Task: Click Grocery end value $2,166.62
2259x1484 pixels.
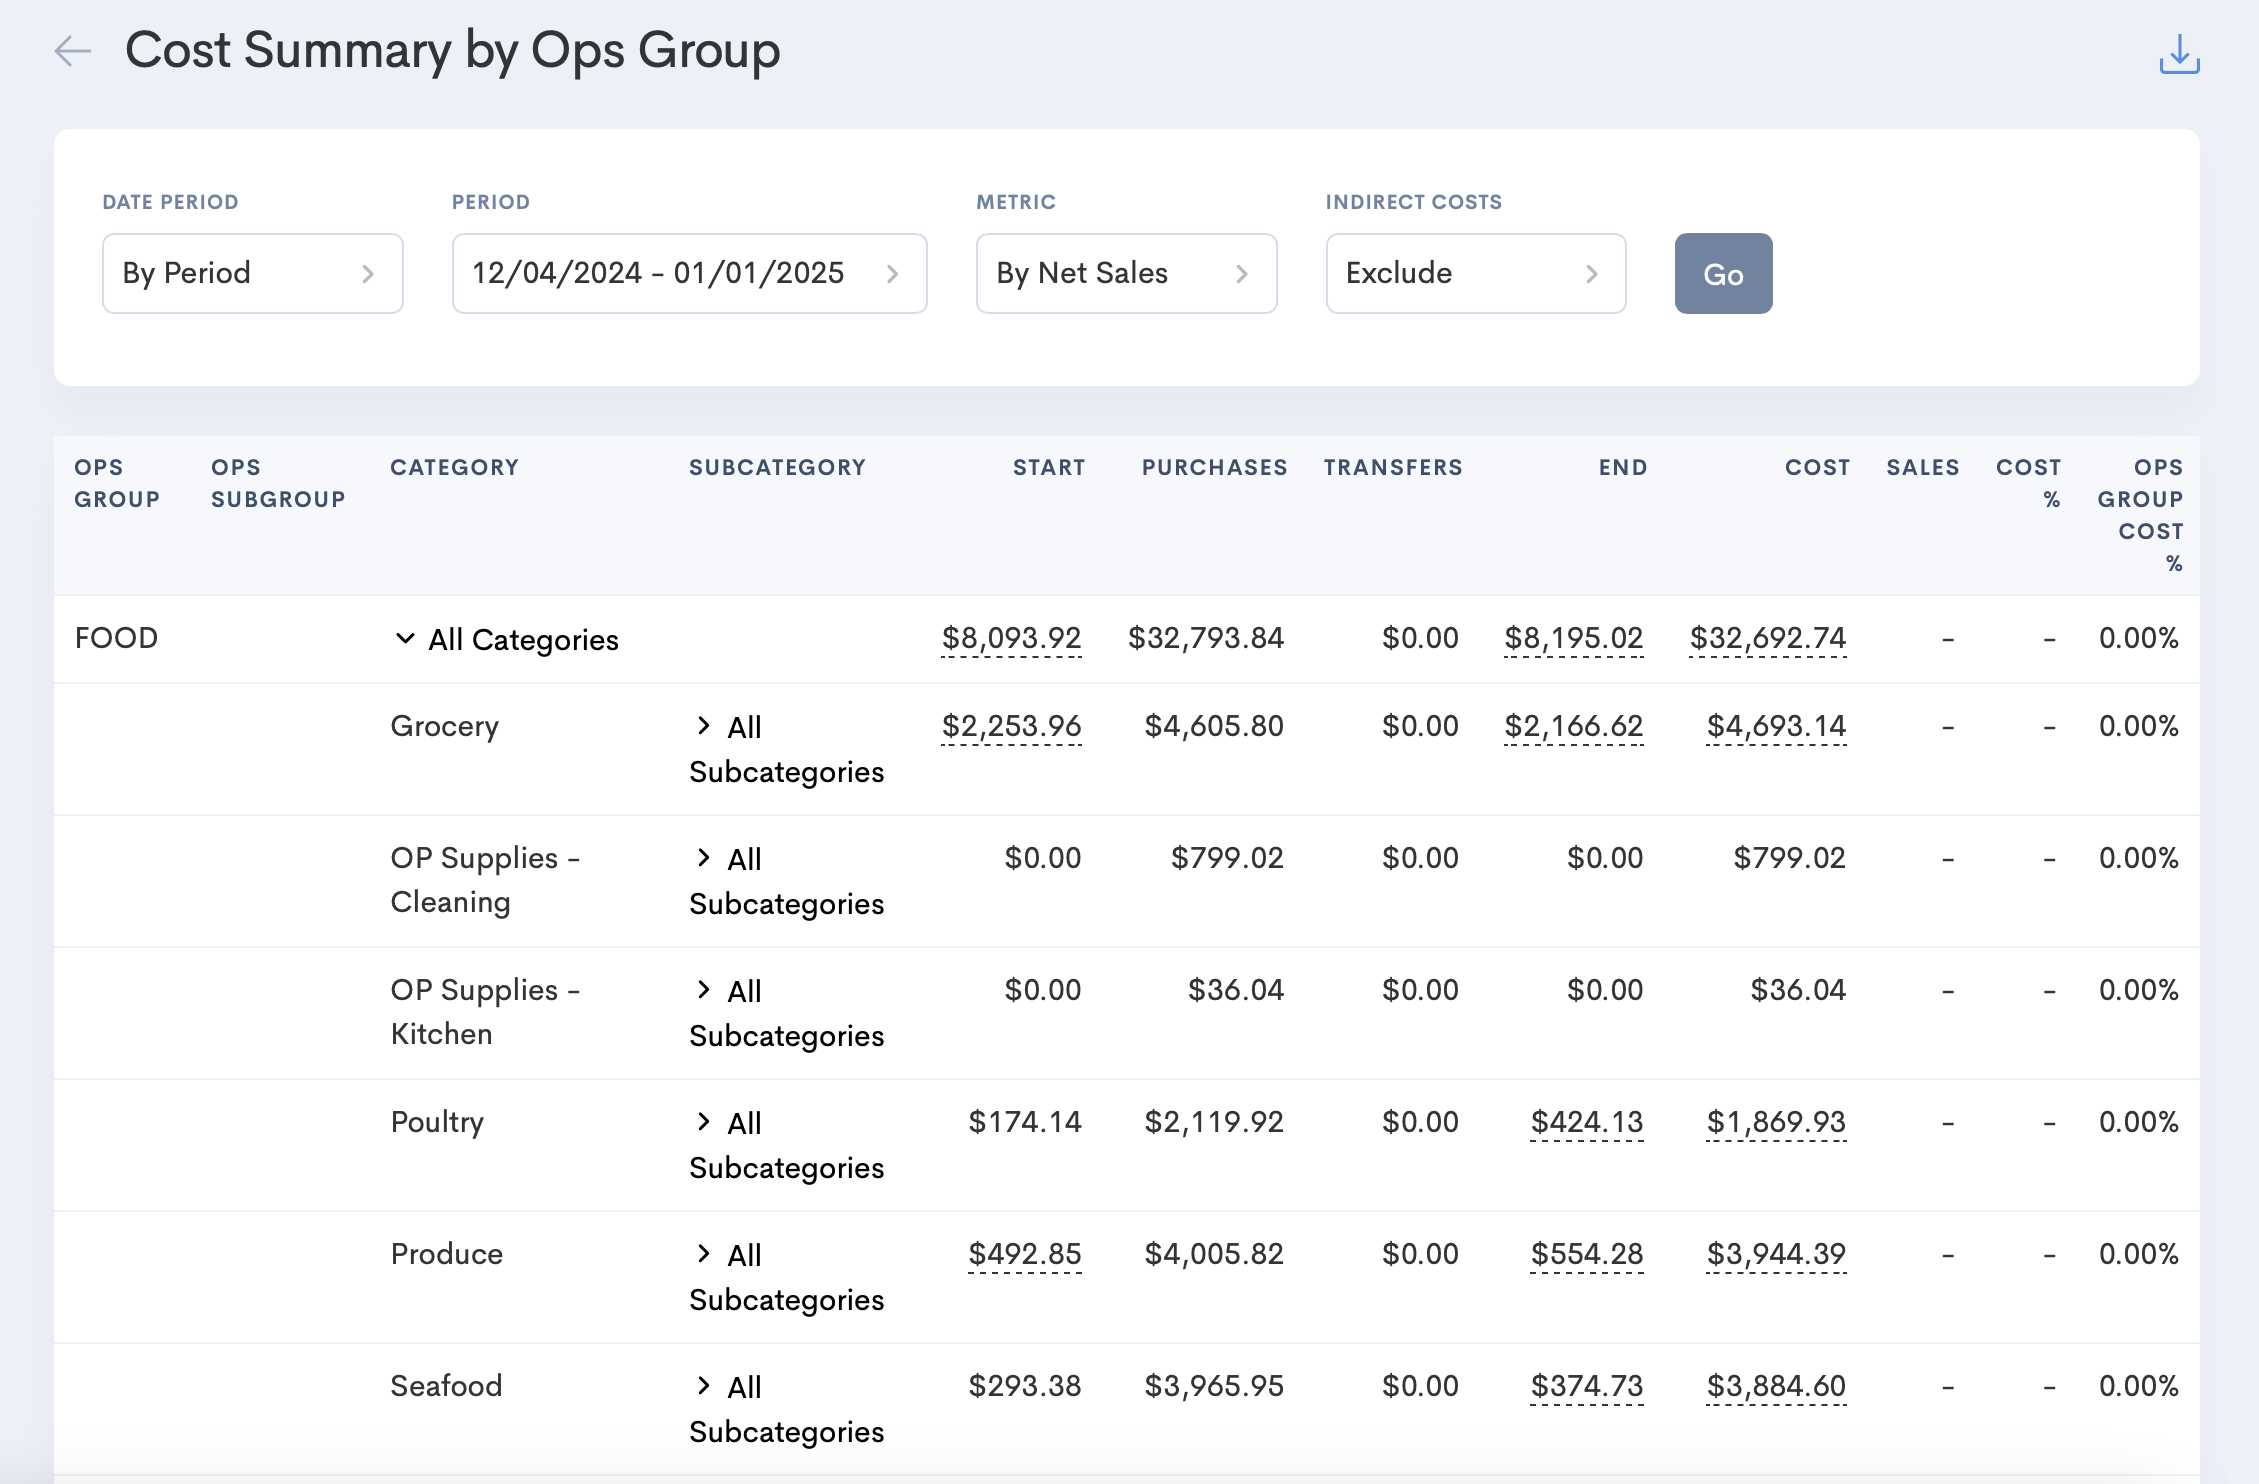Action: (x=1573, y=726)
